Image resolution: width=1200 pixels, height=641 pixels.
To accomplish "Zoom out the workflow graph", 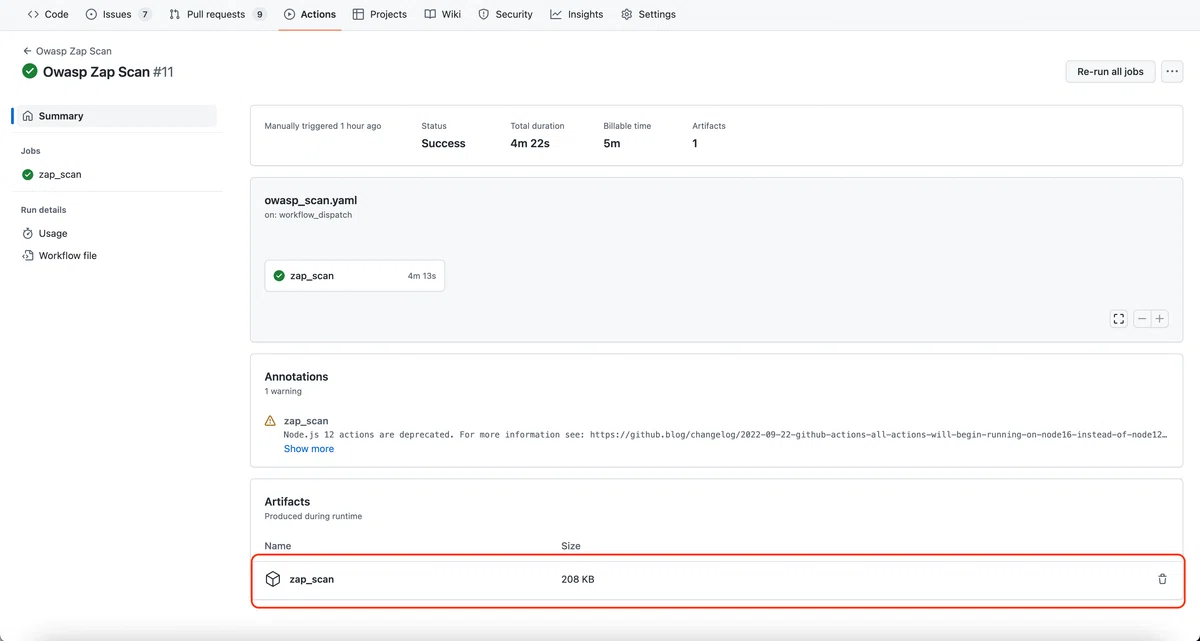I will click(x=1142, y=319).
